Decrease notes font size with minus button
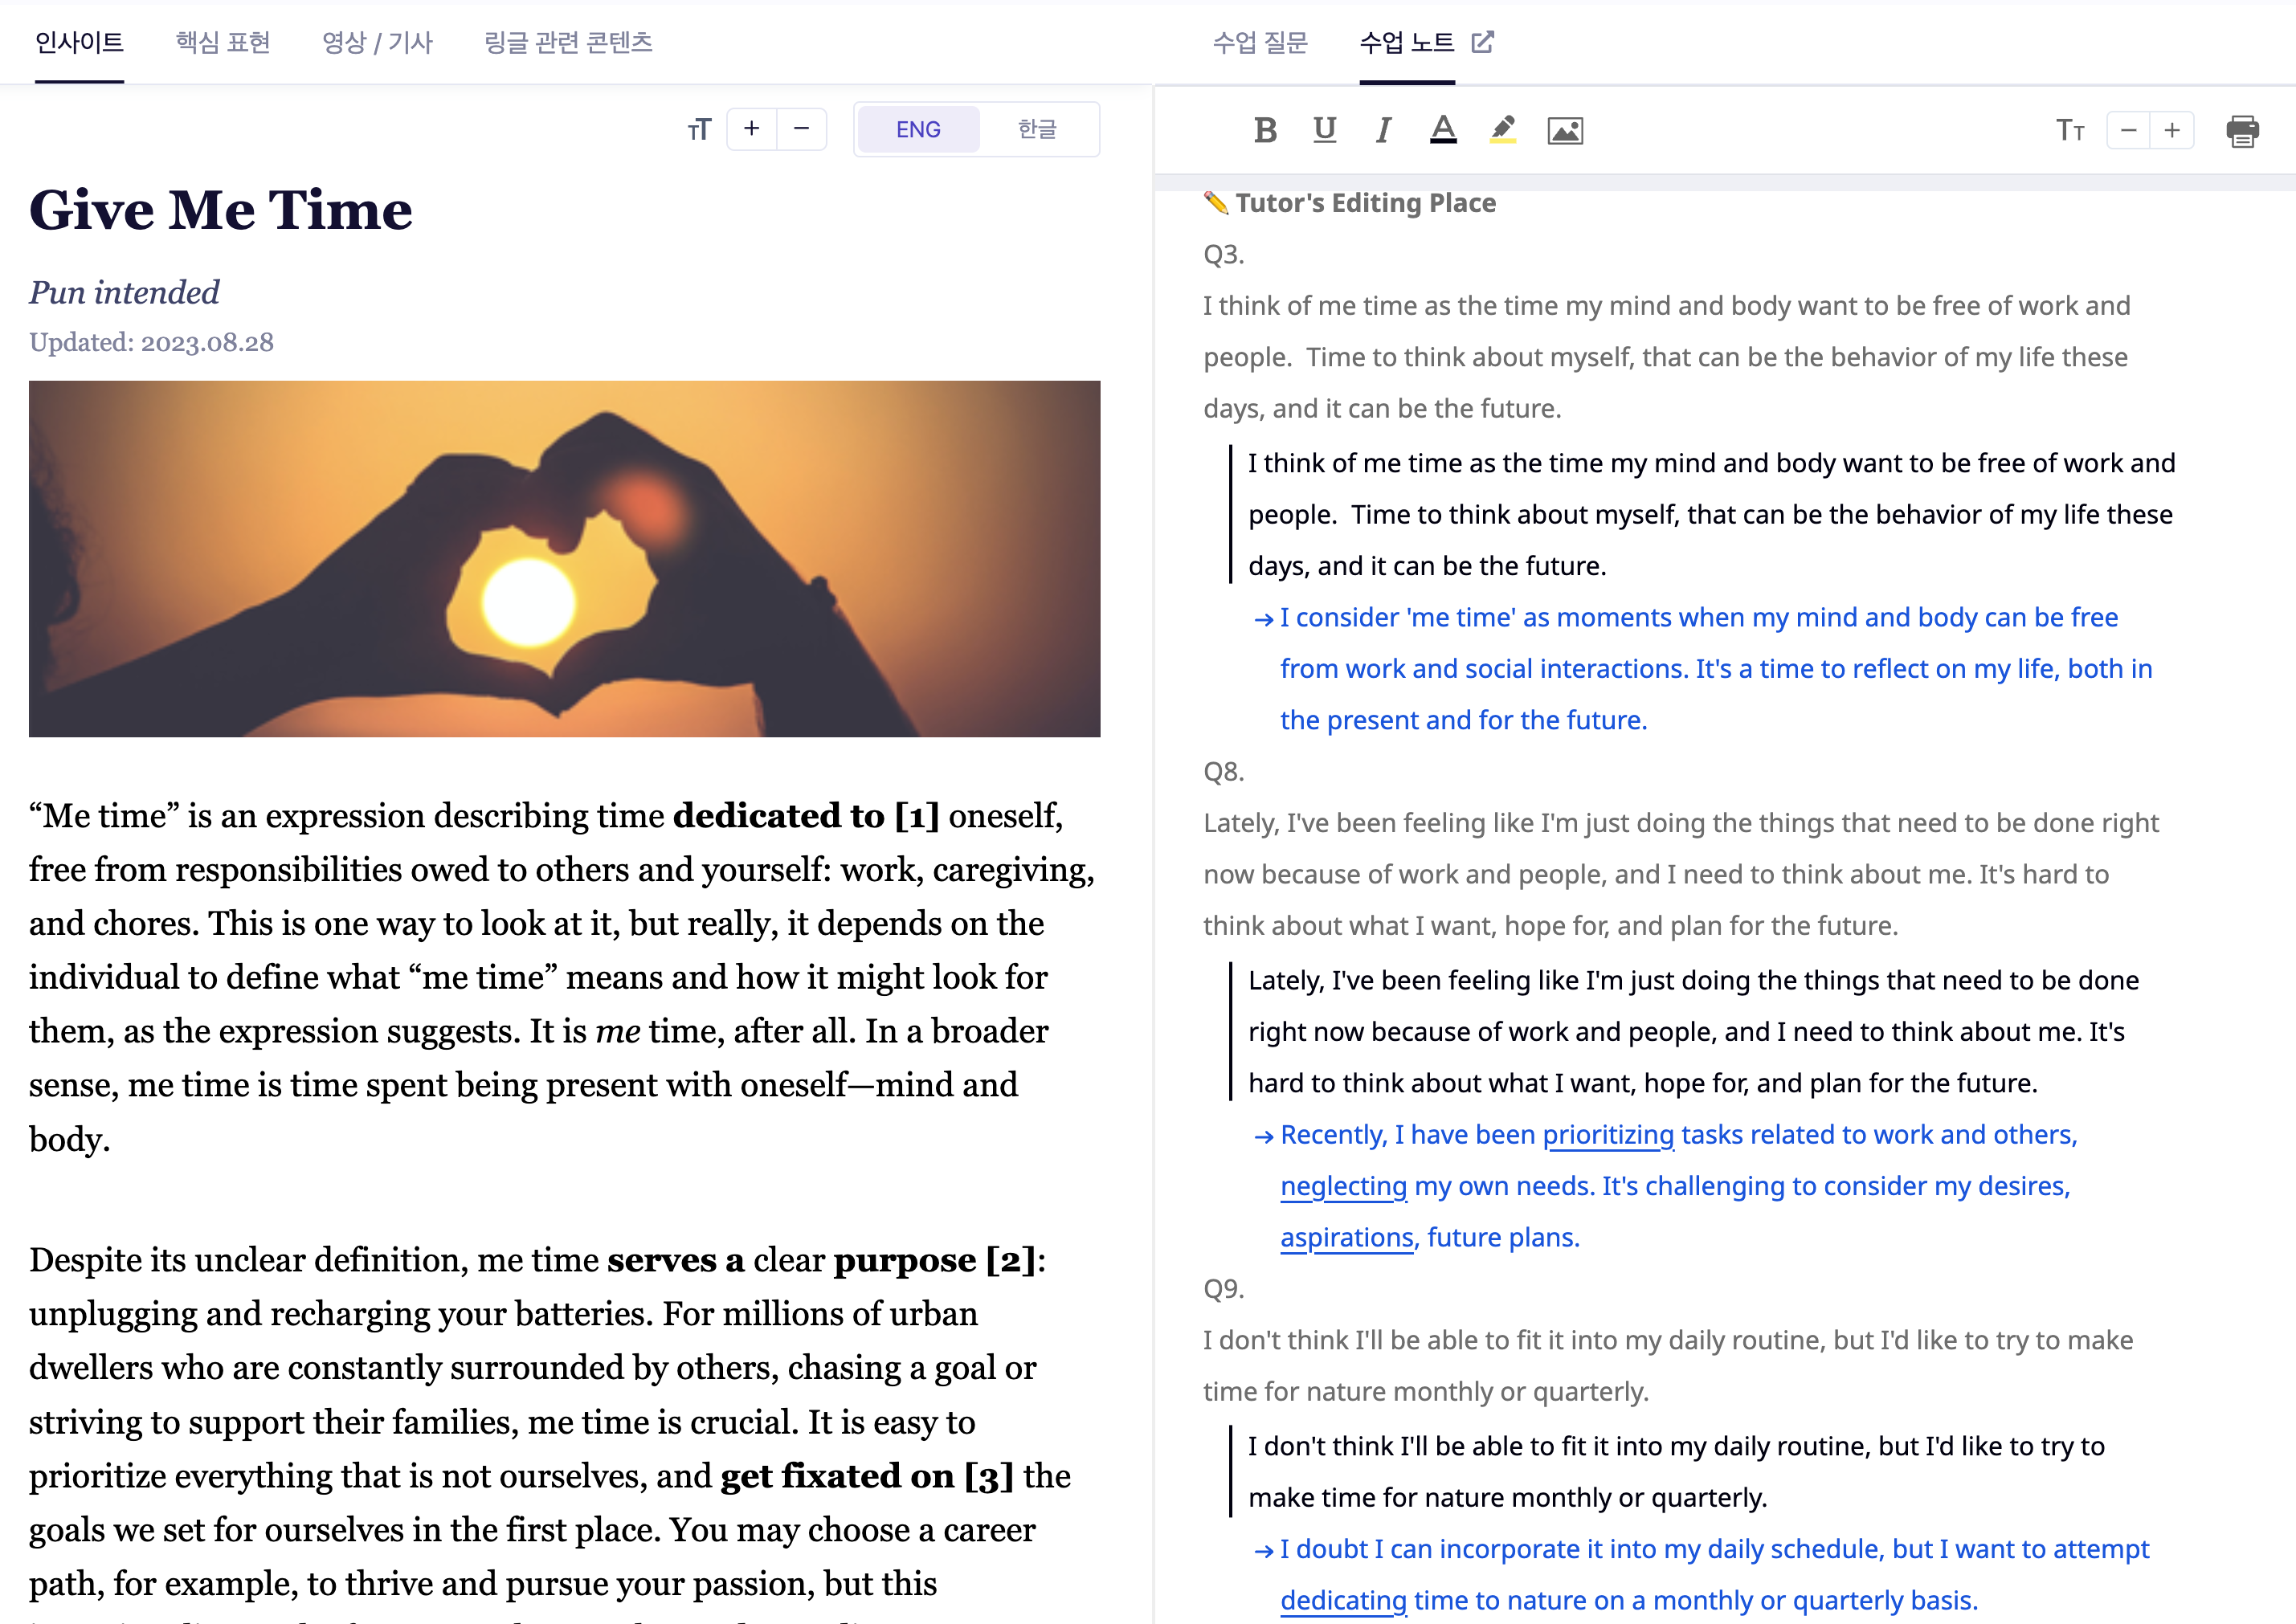 coord(2128,130)
